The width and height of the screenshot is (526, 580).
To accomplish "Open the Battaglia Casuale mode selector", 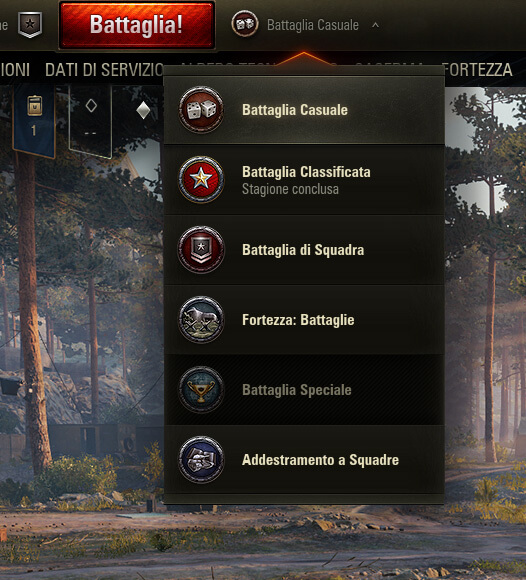I will [306, 24].
